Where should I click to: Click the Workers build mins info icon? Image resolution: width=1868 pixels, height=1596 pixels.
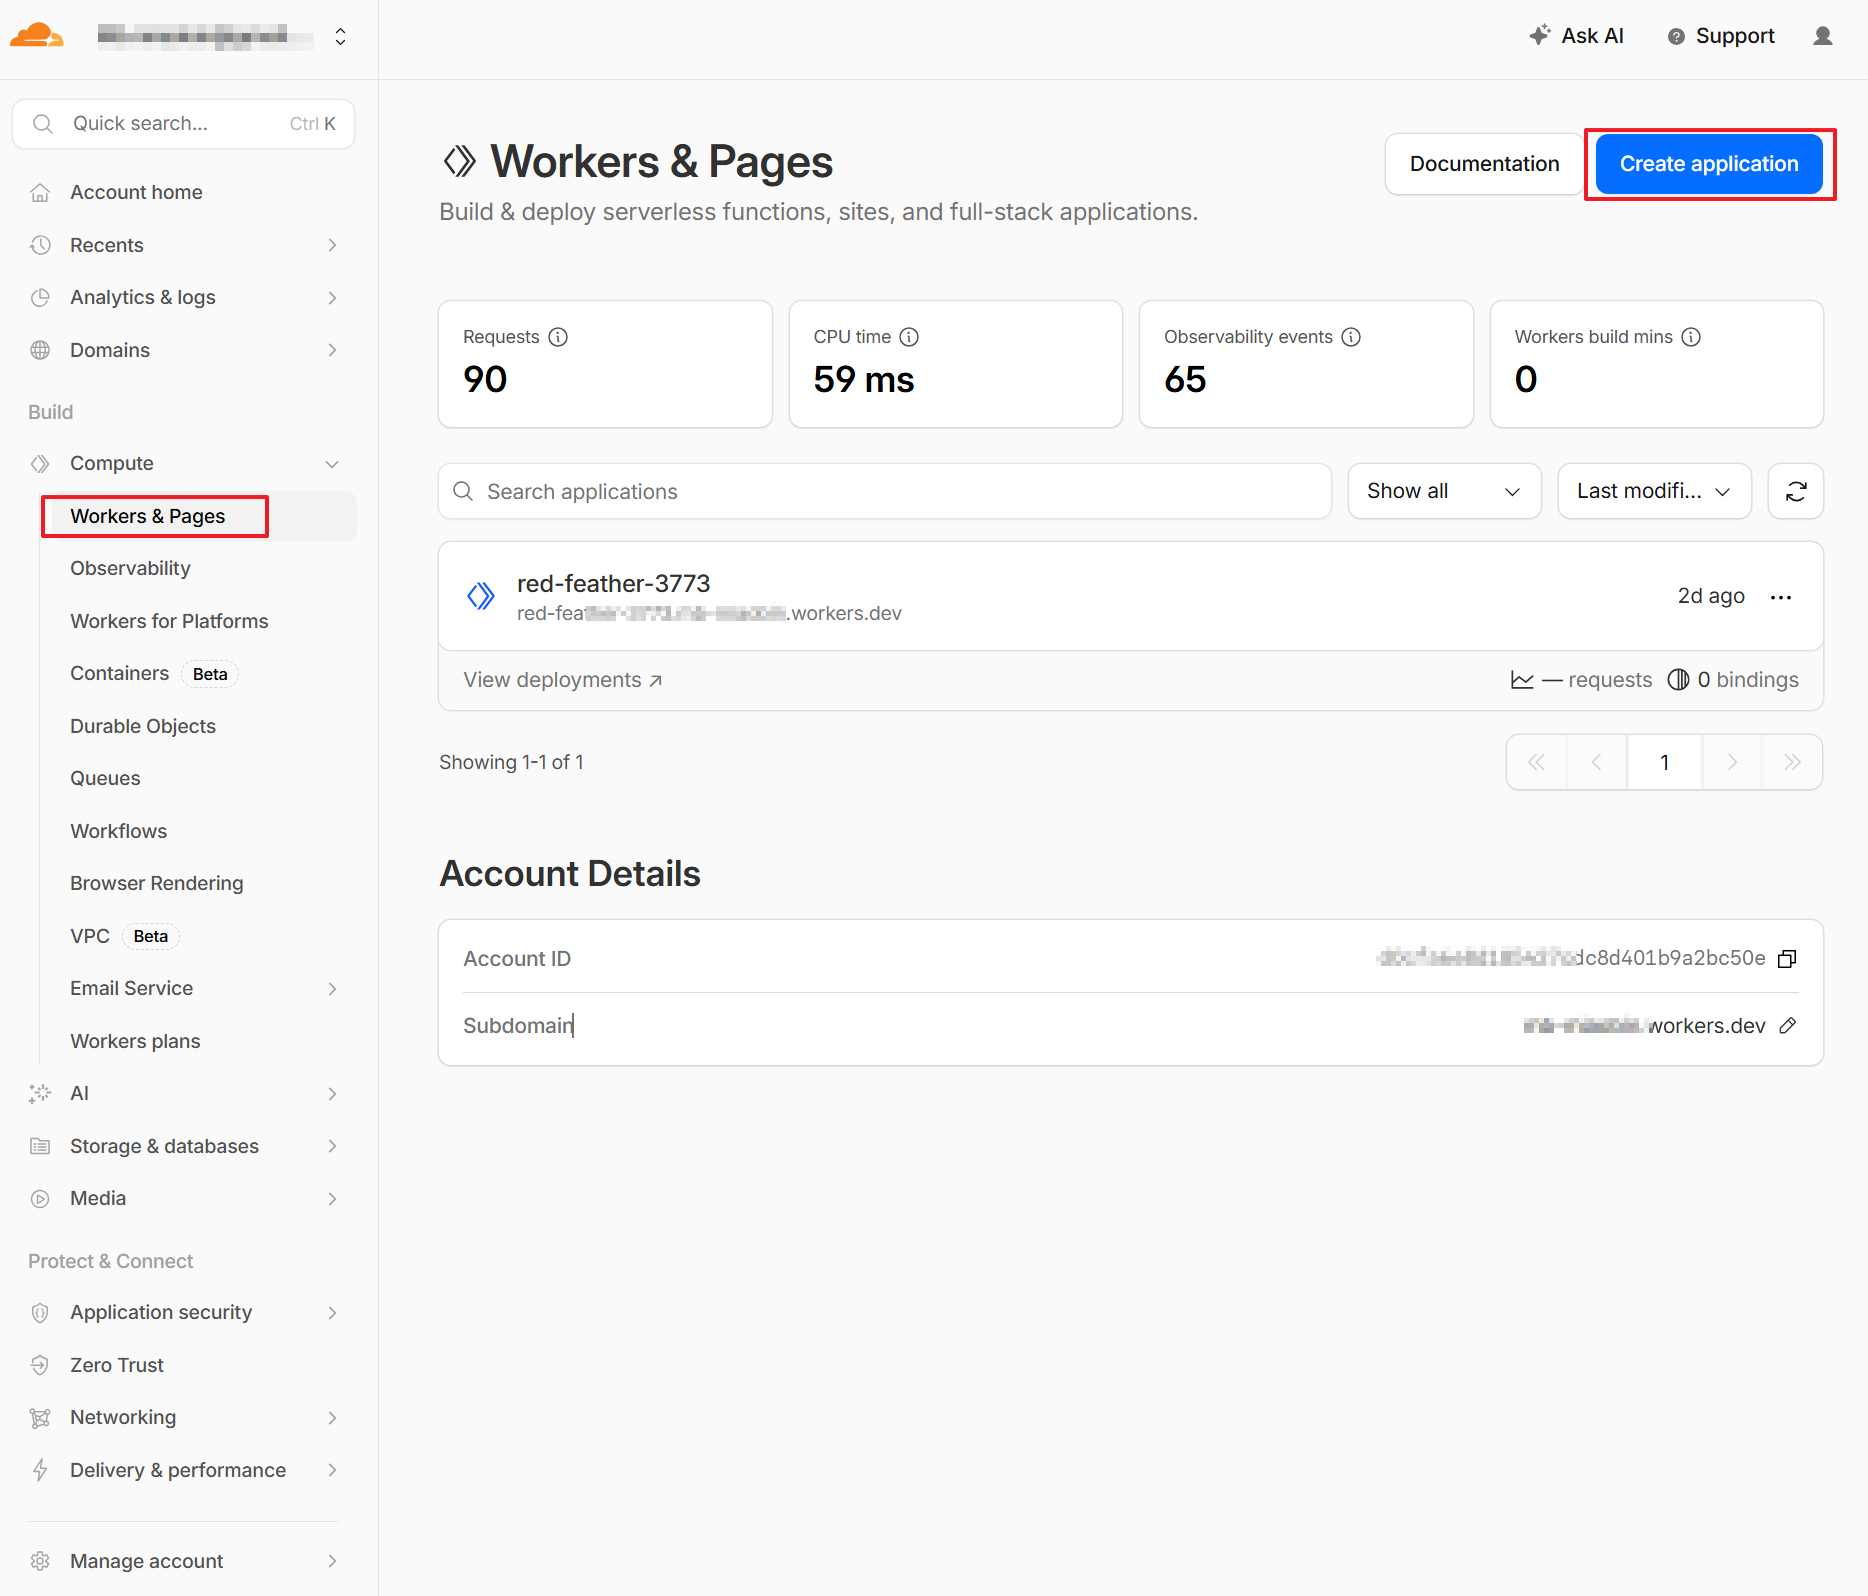tap(1691, 337)
